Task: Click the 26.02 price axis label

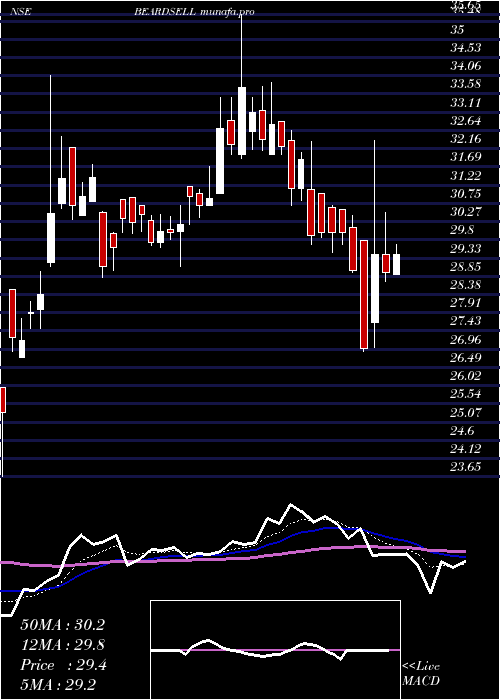Action: (x=465, y=376)
